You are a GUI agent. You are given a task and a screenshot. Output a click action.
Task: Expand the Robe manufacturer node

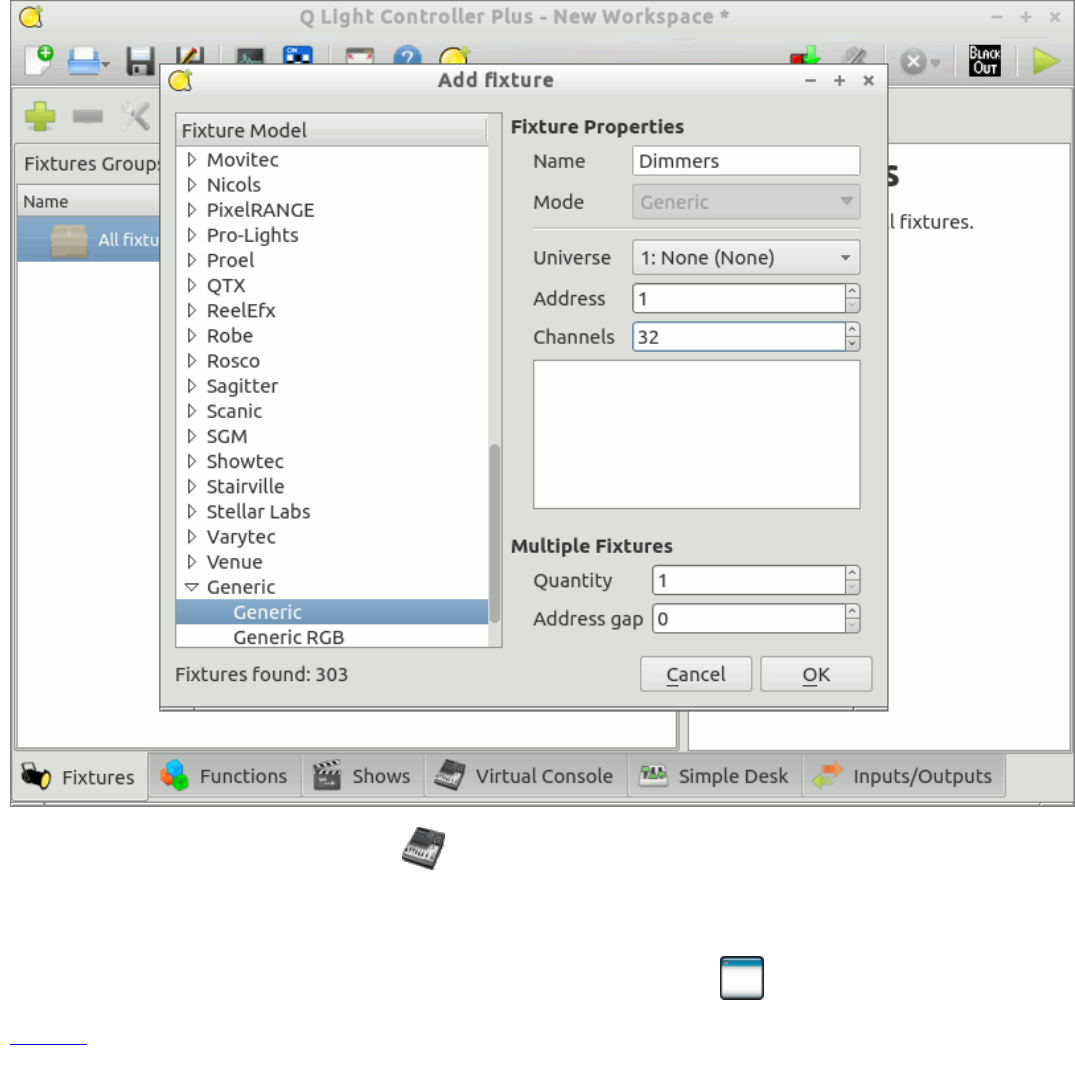(x=191, y=336)
